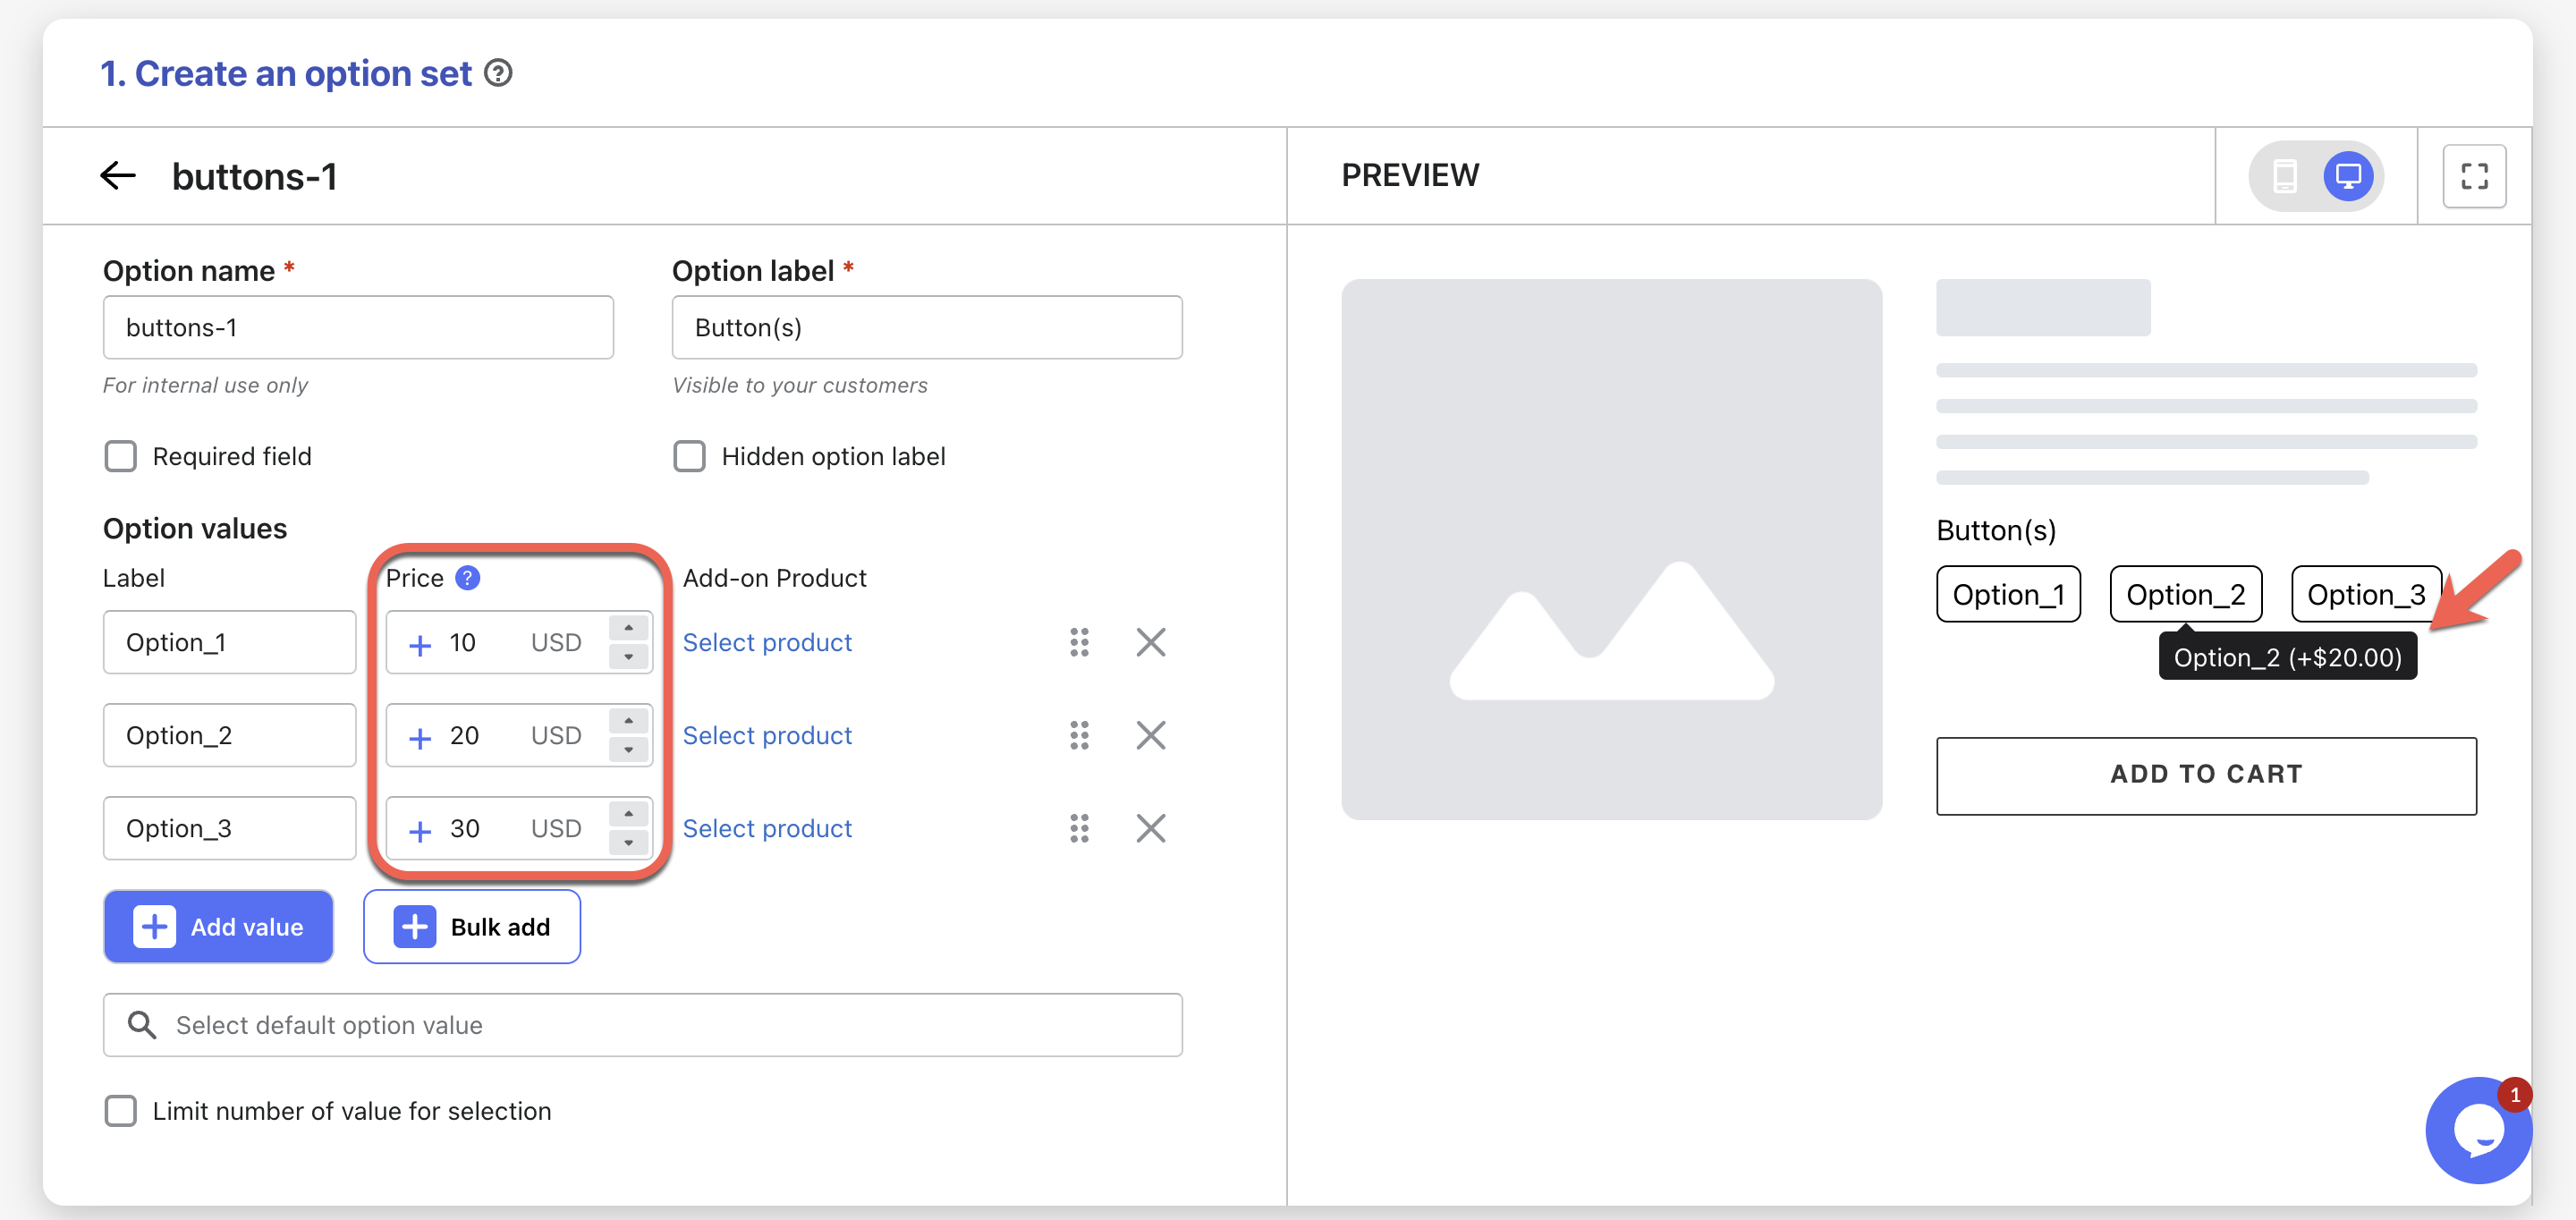
Task: Toggle the plus sign on Option_2 price
Action: point(420,737)
